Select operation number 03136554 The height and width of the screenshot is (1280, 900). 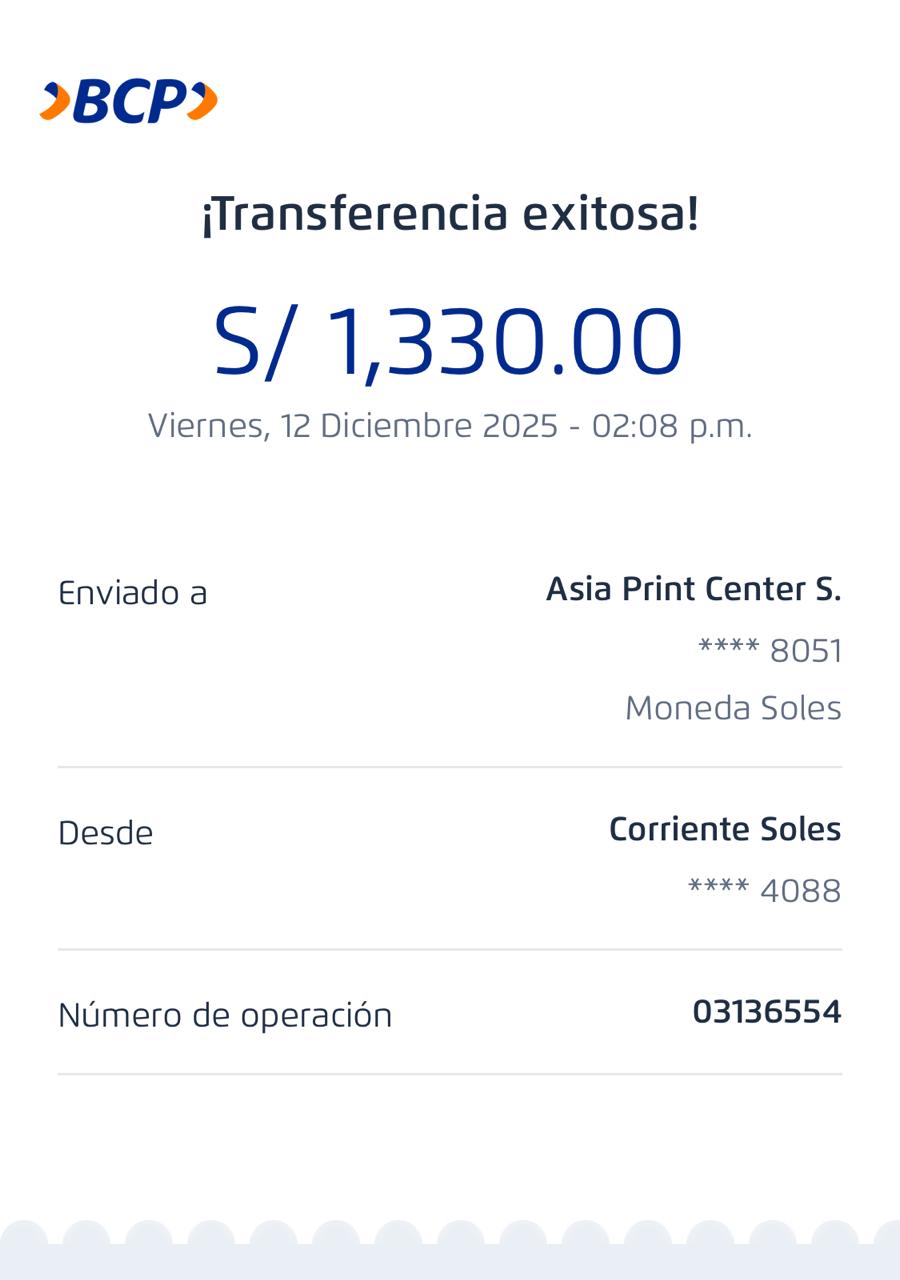[x=767, y=1012]
